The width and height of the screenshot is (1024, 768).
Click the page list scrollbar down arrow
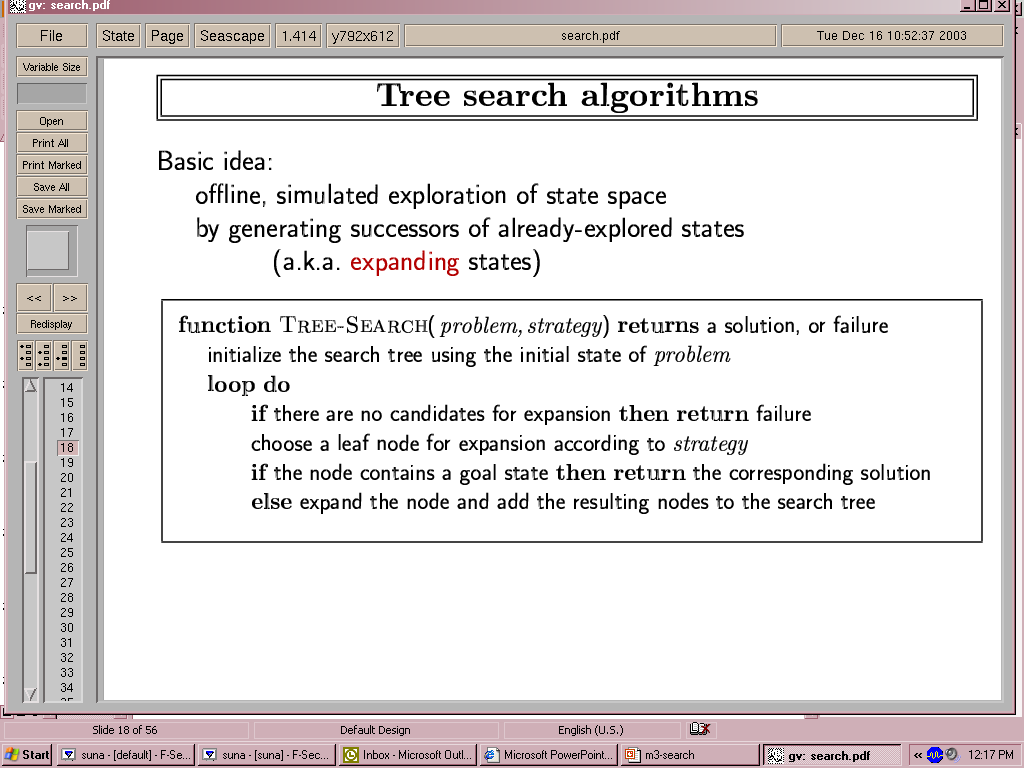point(31,694)
